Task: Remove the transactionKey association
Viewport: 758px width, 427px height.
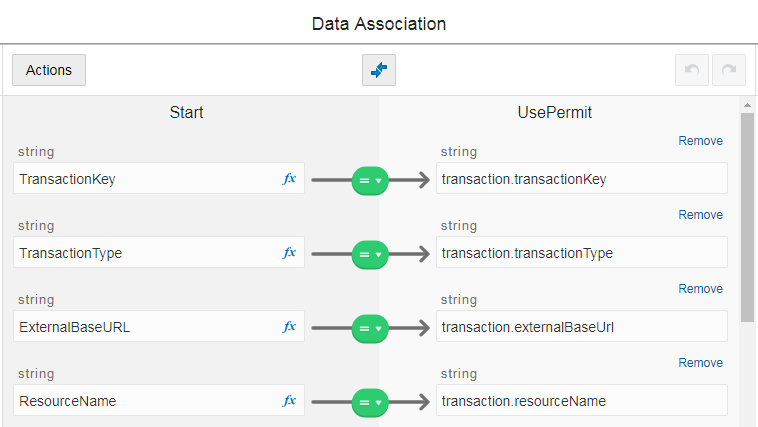Action: (700, 141)
